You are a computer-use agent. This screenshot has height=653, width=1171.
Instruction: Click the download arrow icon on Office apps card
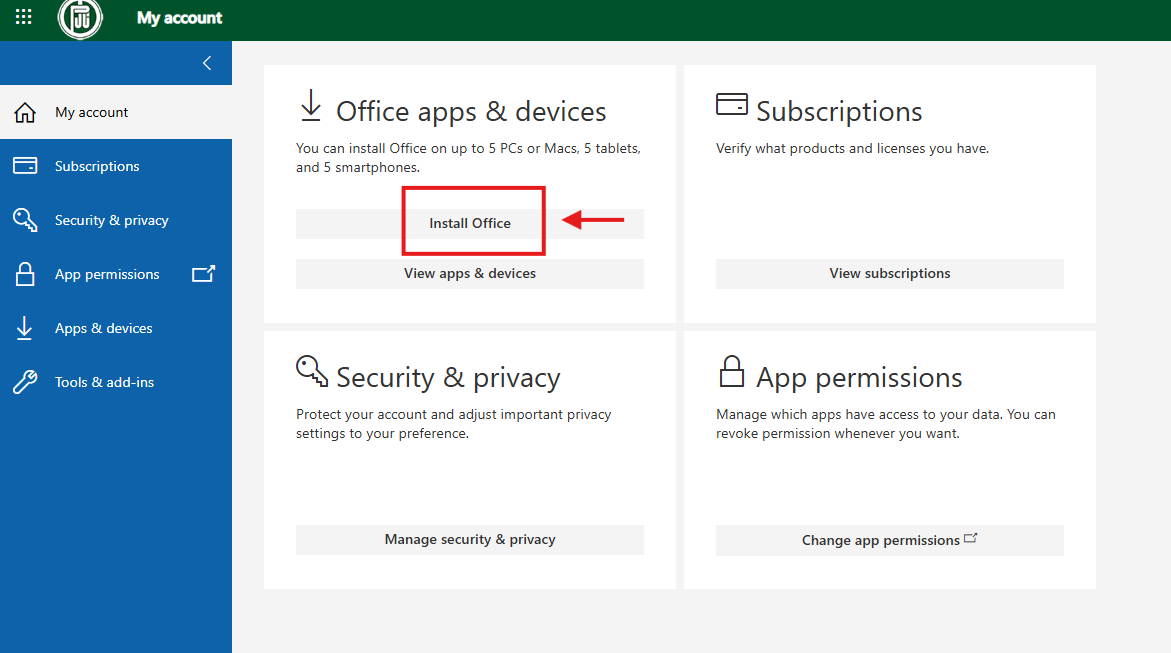pos(311,105)
